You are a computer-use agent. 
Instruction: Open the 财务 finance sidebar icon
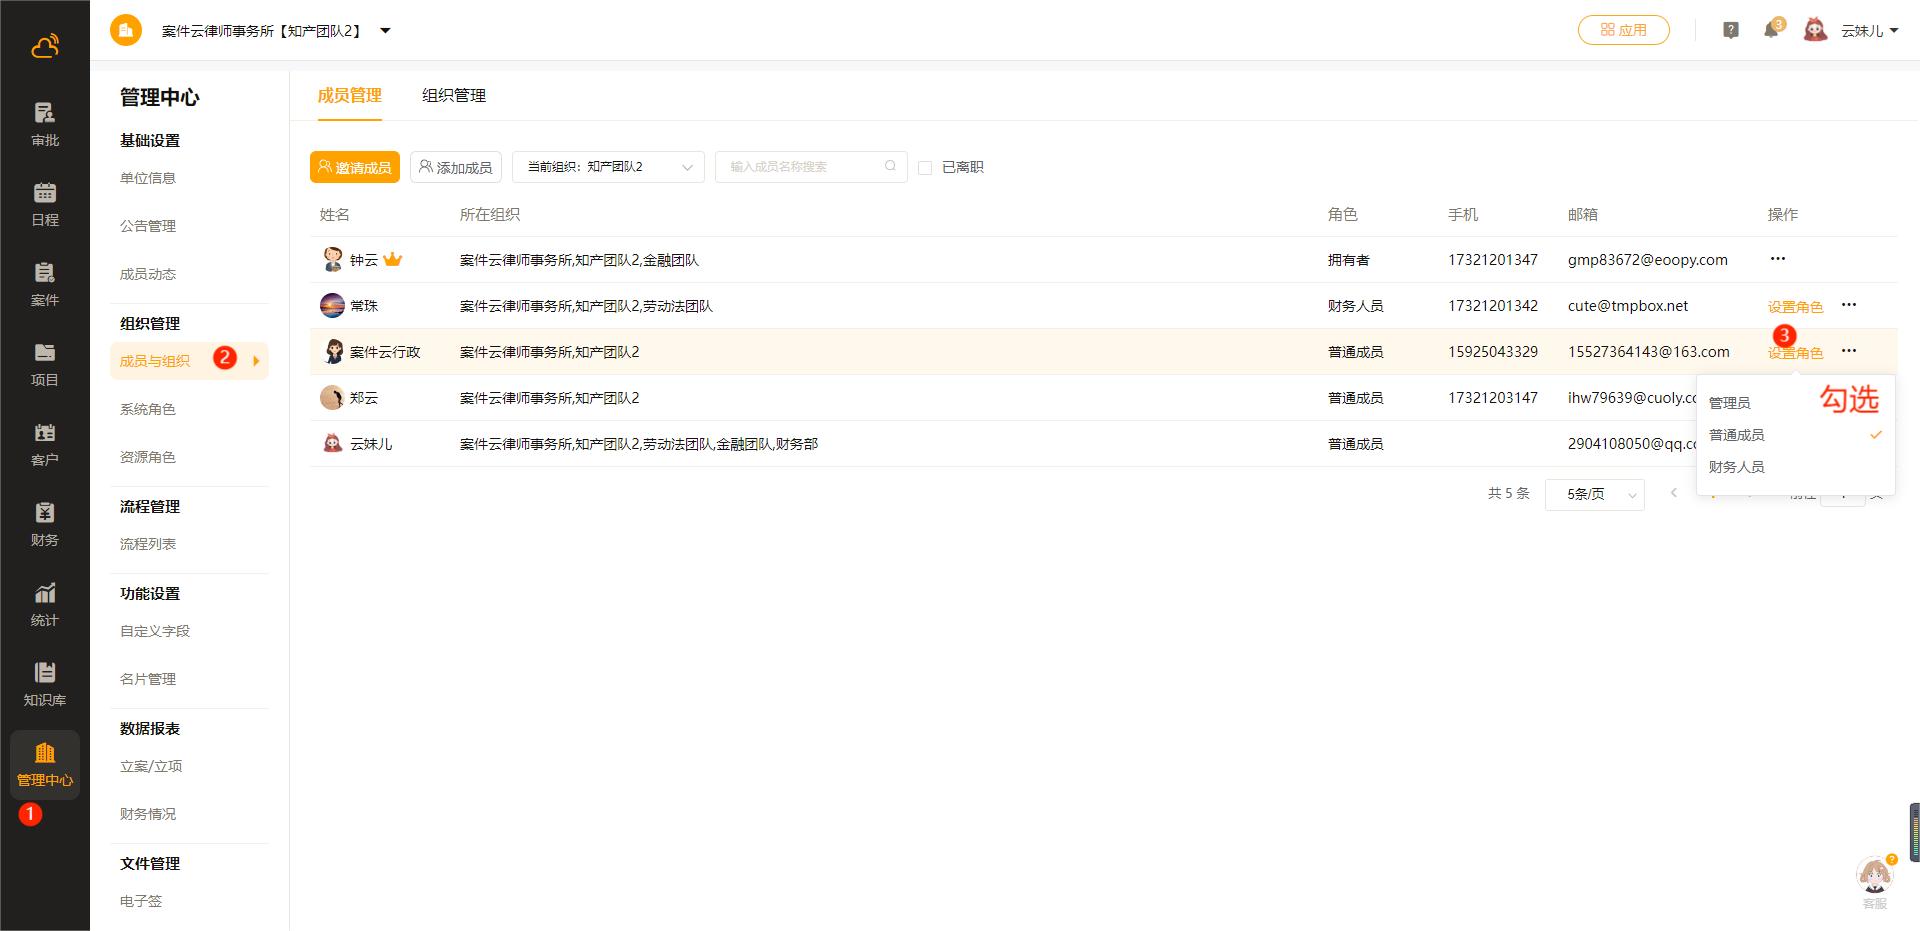tap(44, 524)
